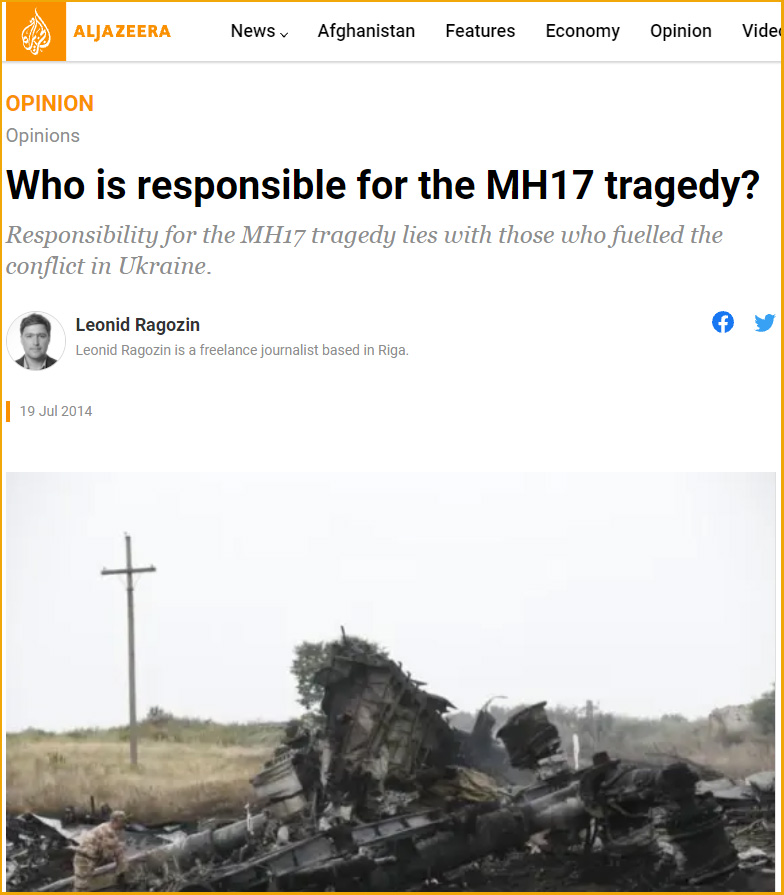Go to the Features section
784x895 pixels.
[480, 31]
